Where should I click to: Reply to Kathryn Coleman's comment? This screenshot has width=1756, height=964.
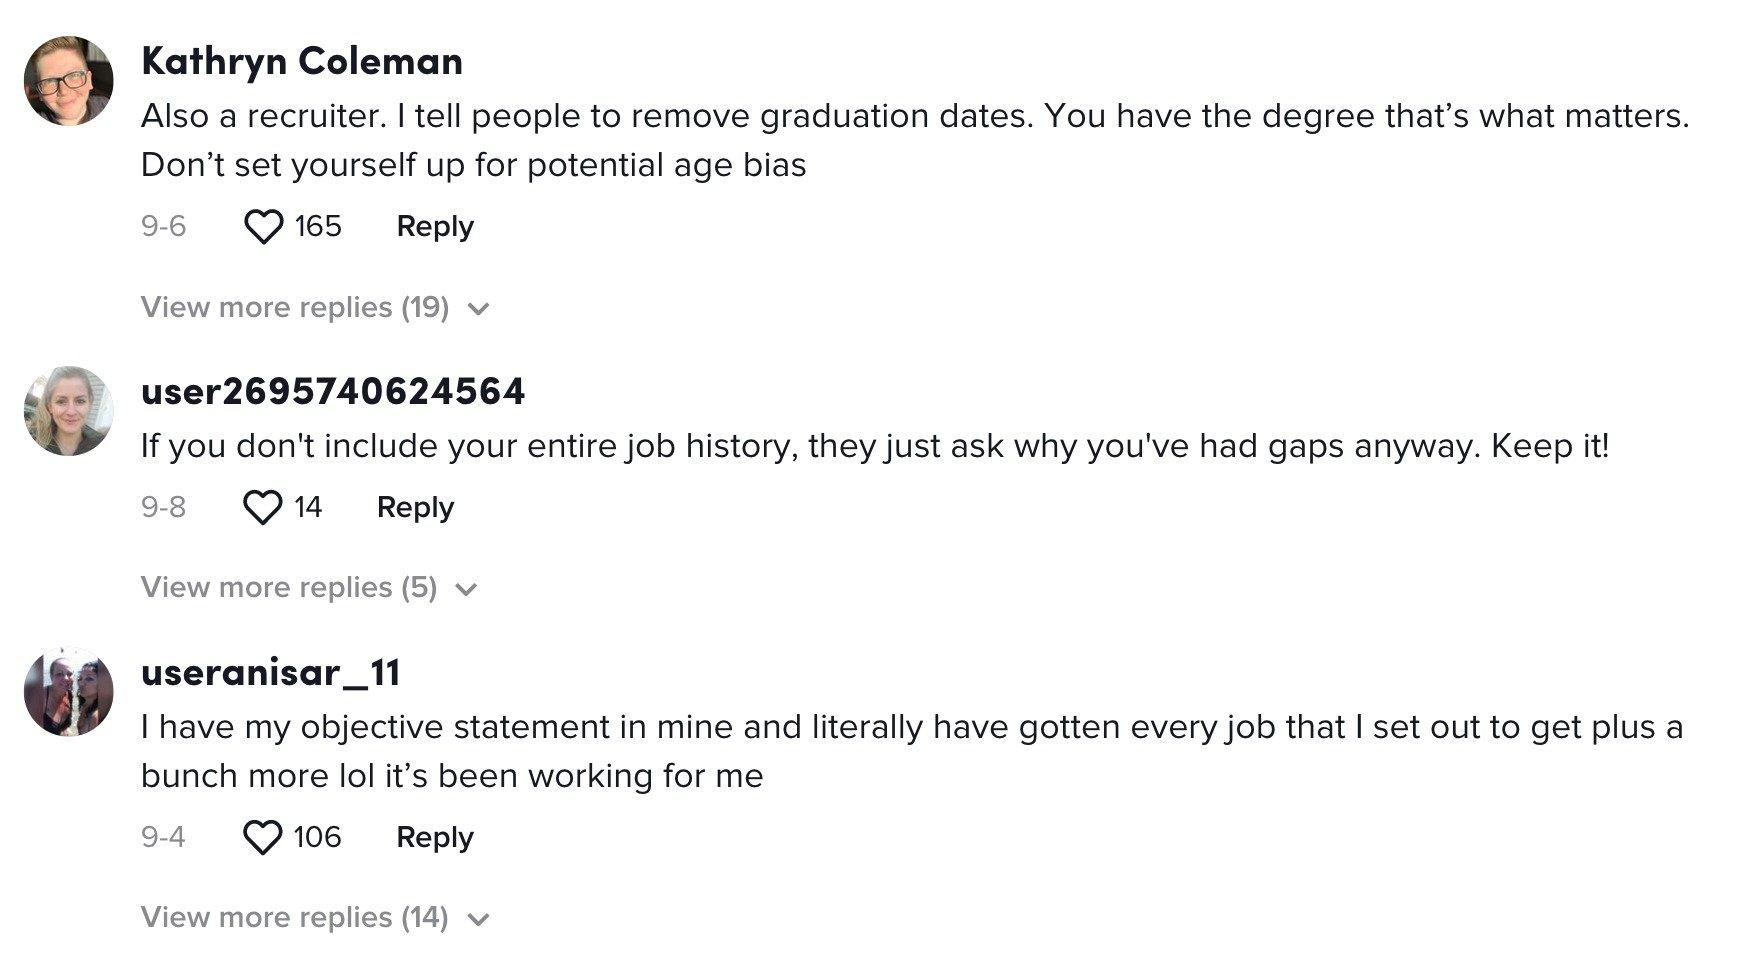pos(435,227)
